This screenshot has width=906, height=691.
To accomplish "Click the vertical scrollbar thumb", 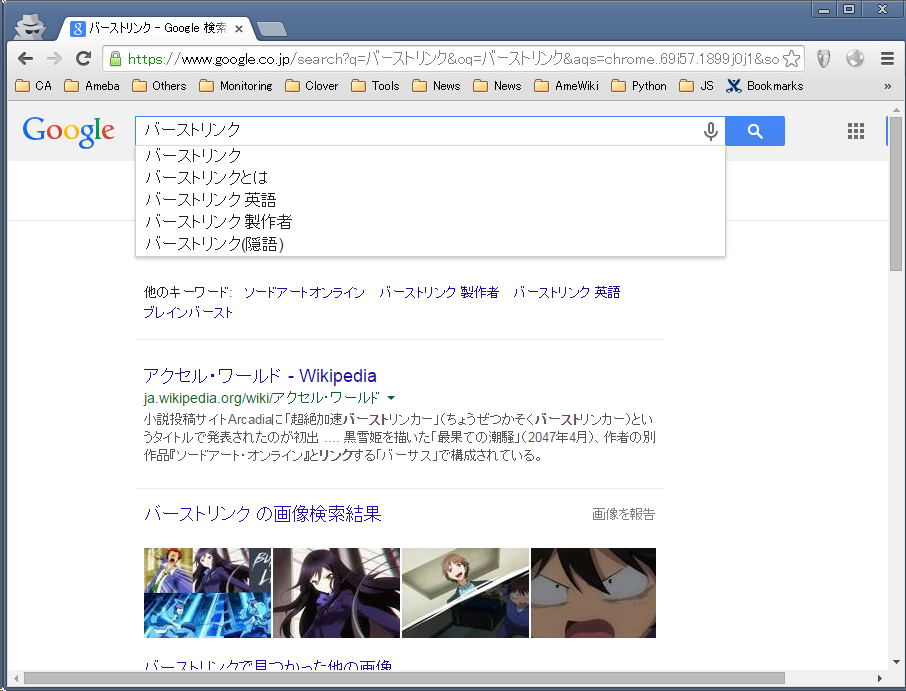I will (x=896, y=194).
